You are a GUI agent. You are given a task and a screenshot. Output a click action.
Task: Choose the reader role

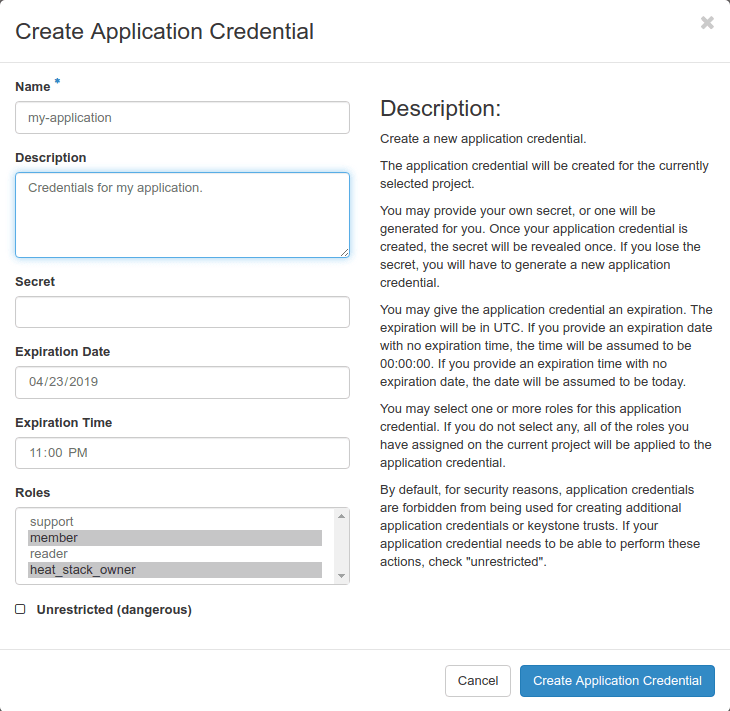(49, 554)
